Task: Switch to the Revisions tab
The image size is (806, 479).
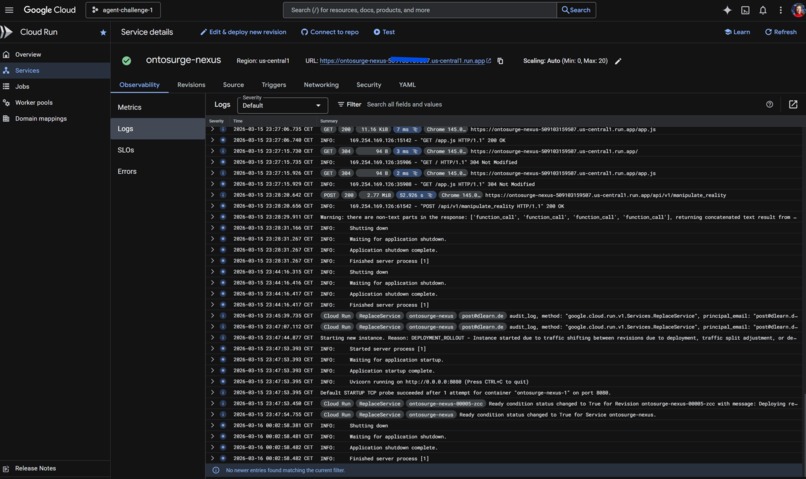Action: [191, 85]
